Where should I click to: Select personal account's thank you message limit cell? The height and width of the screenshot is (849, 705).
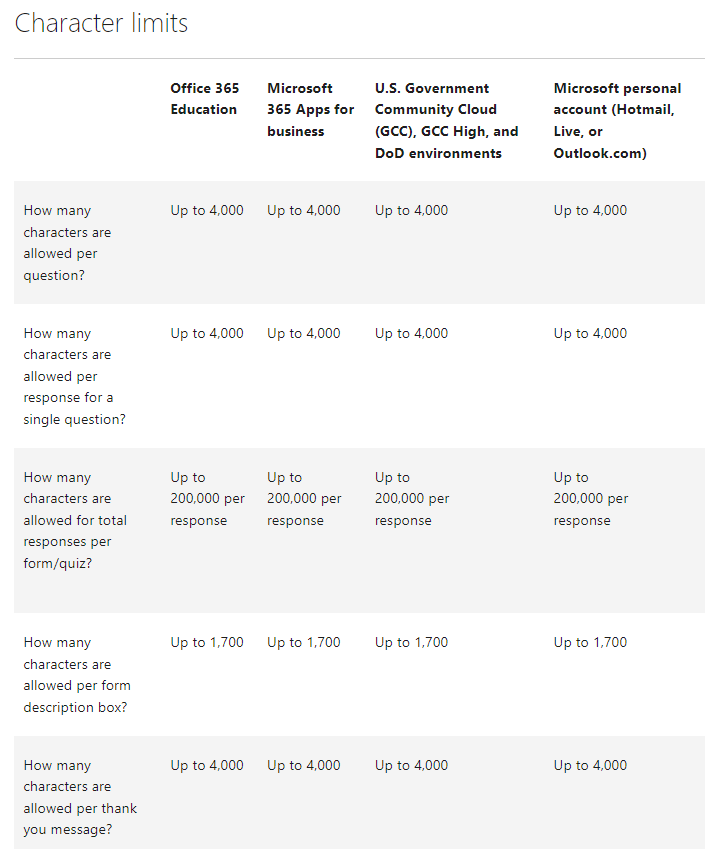590,766
